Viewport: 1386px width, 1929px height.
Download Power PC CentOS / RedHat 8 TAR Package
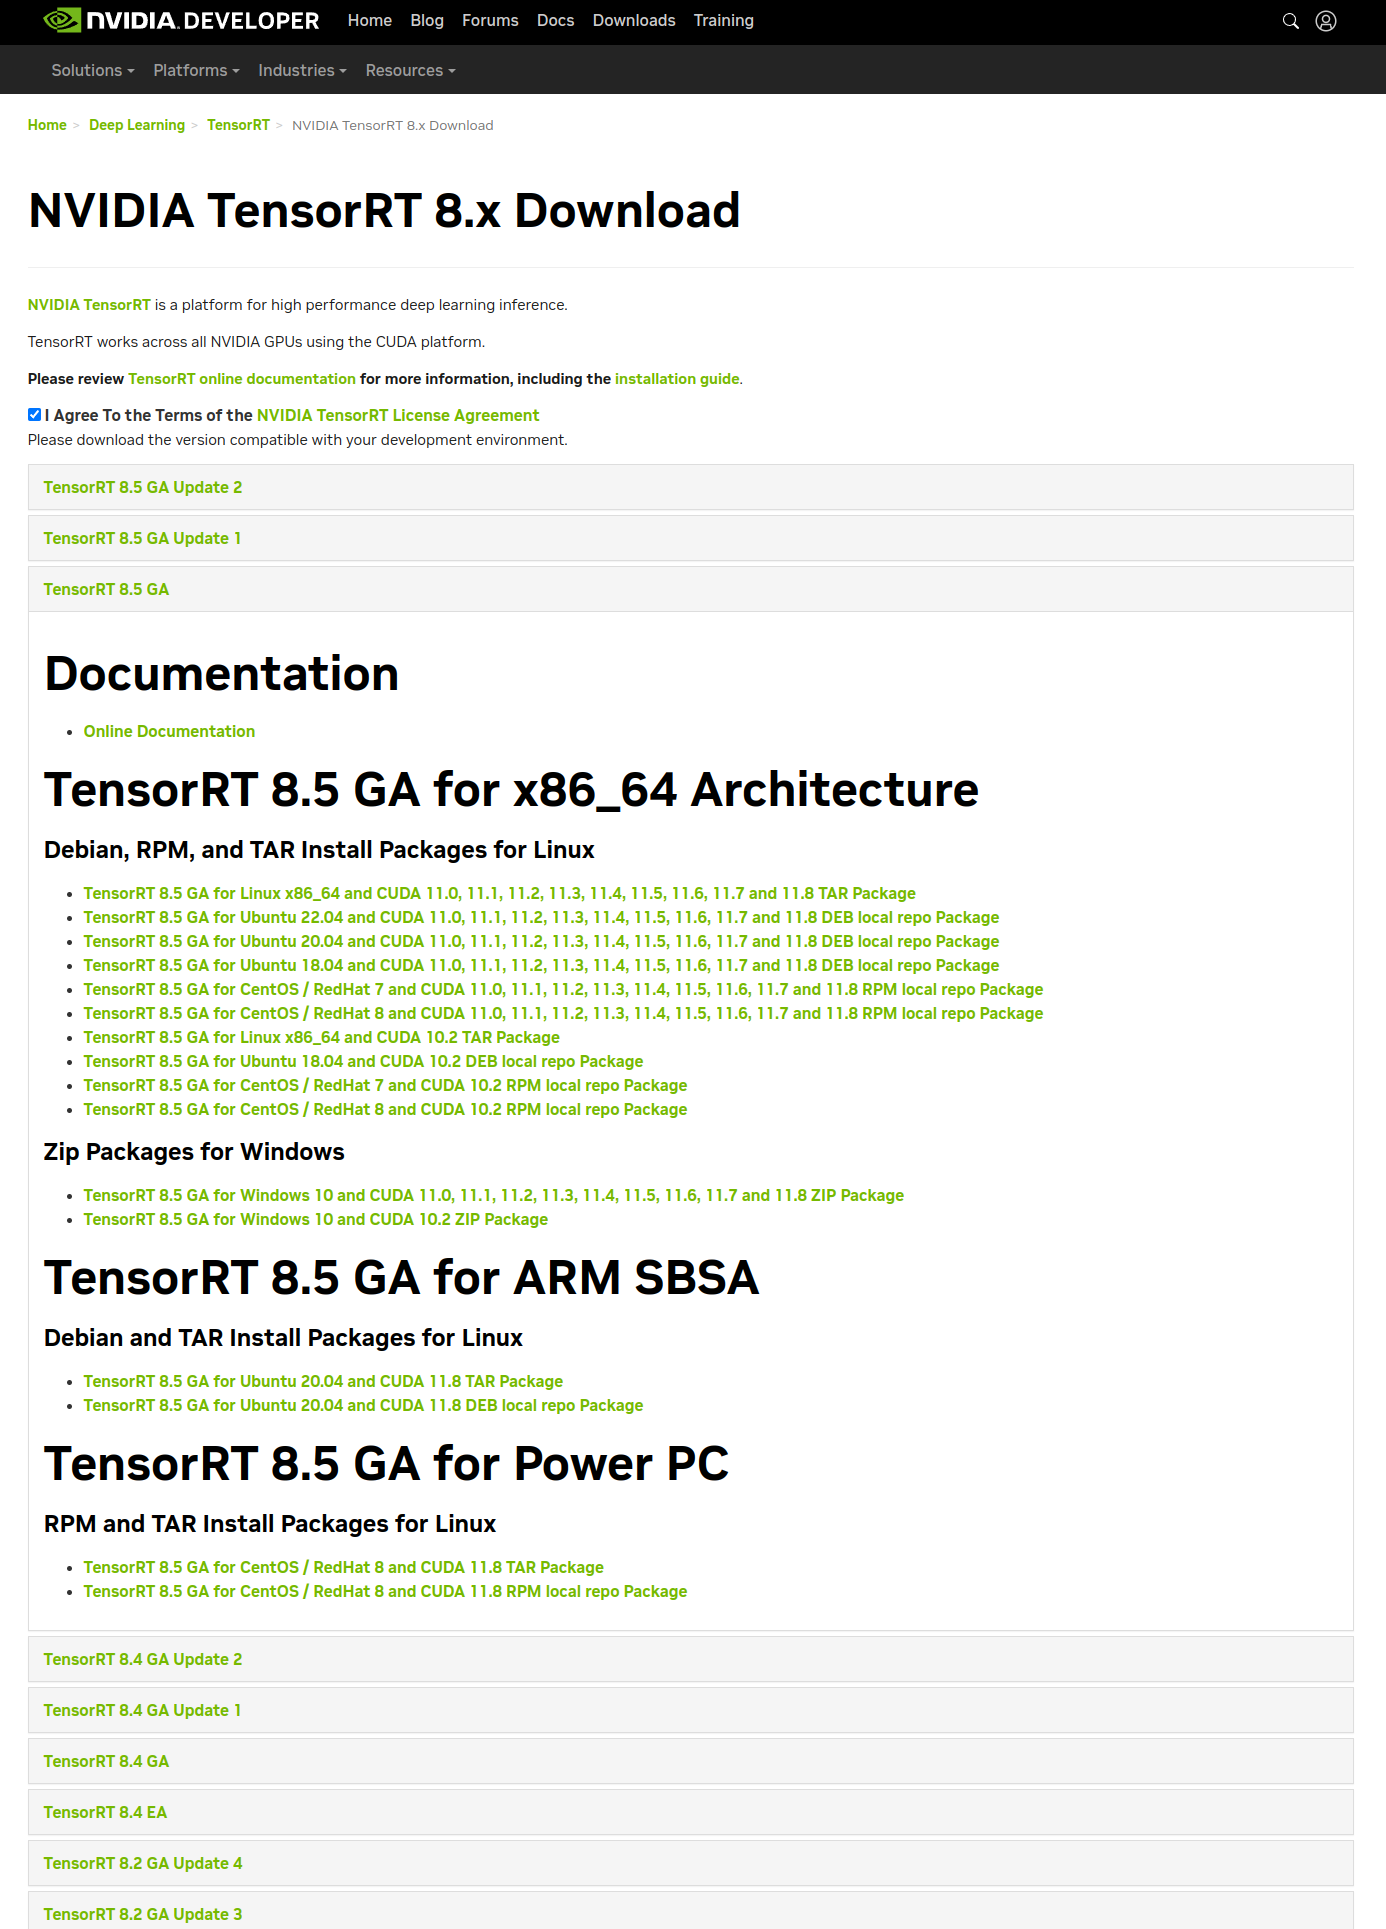tap(344, 1567)
